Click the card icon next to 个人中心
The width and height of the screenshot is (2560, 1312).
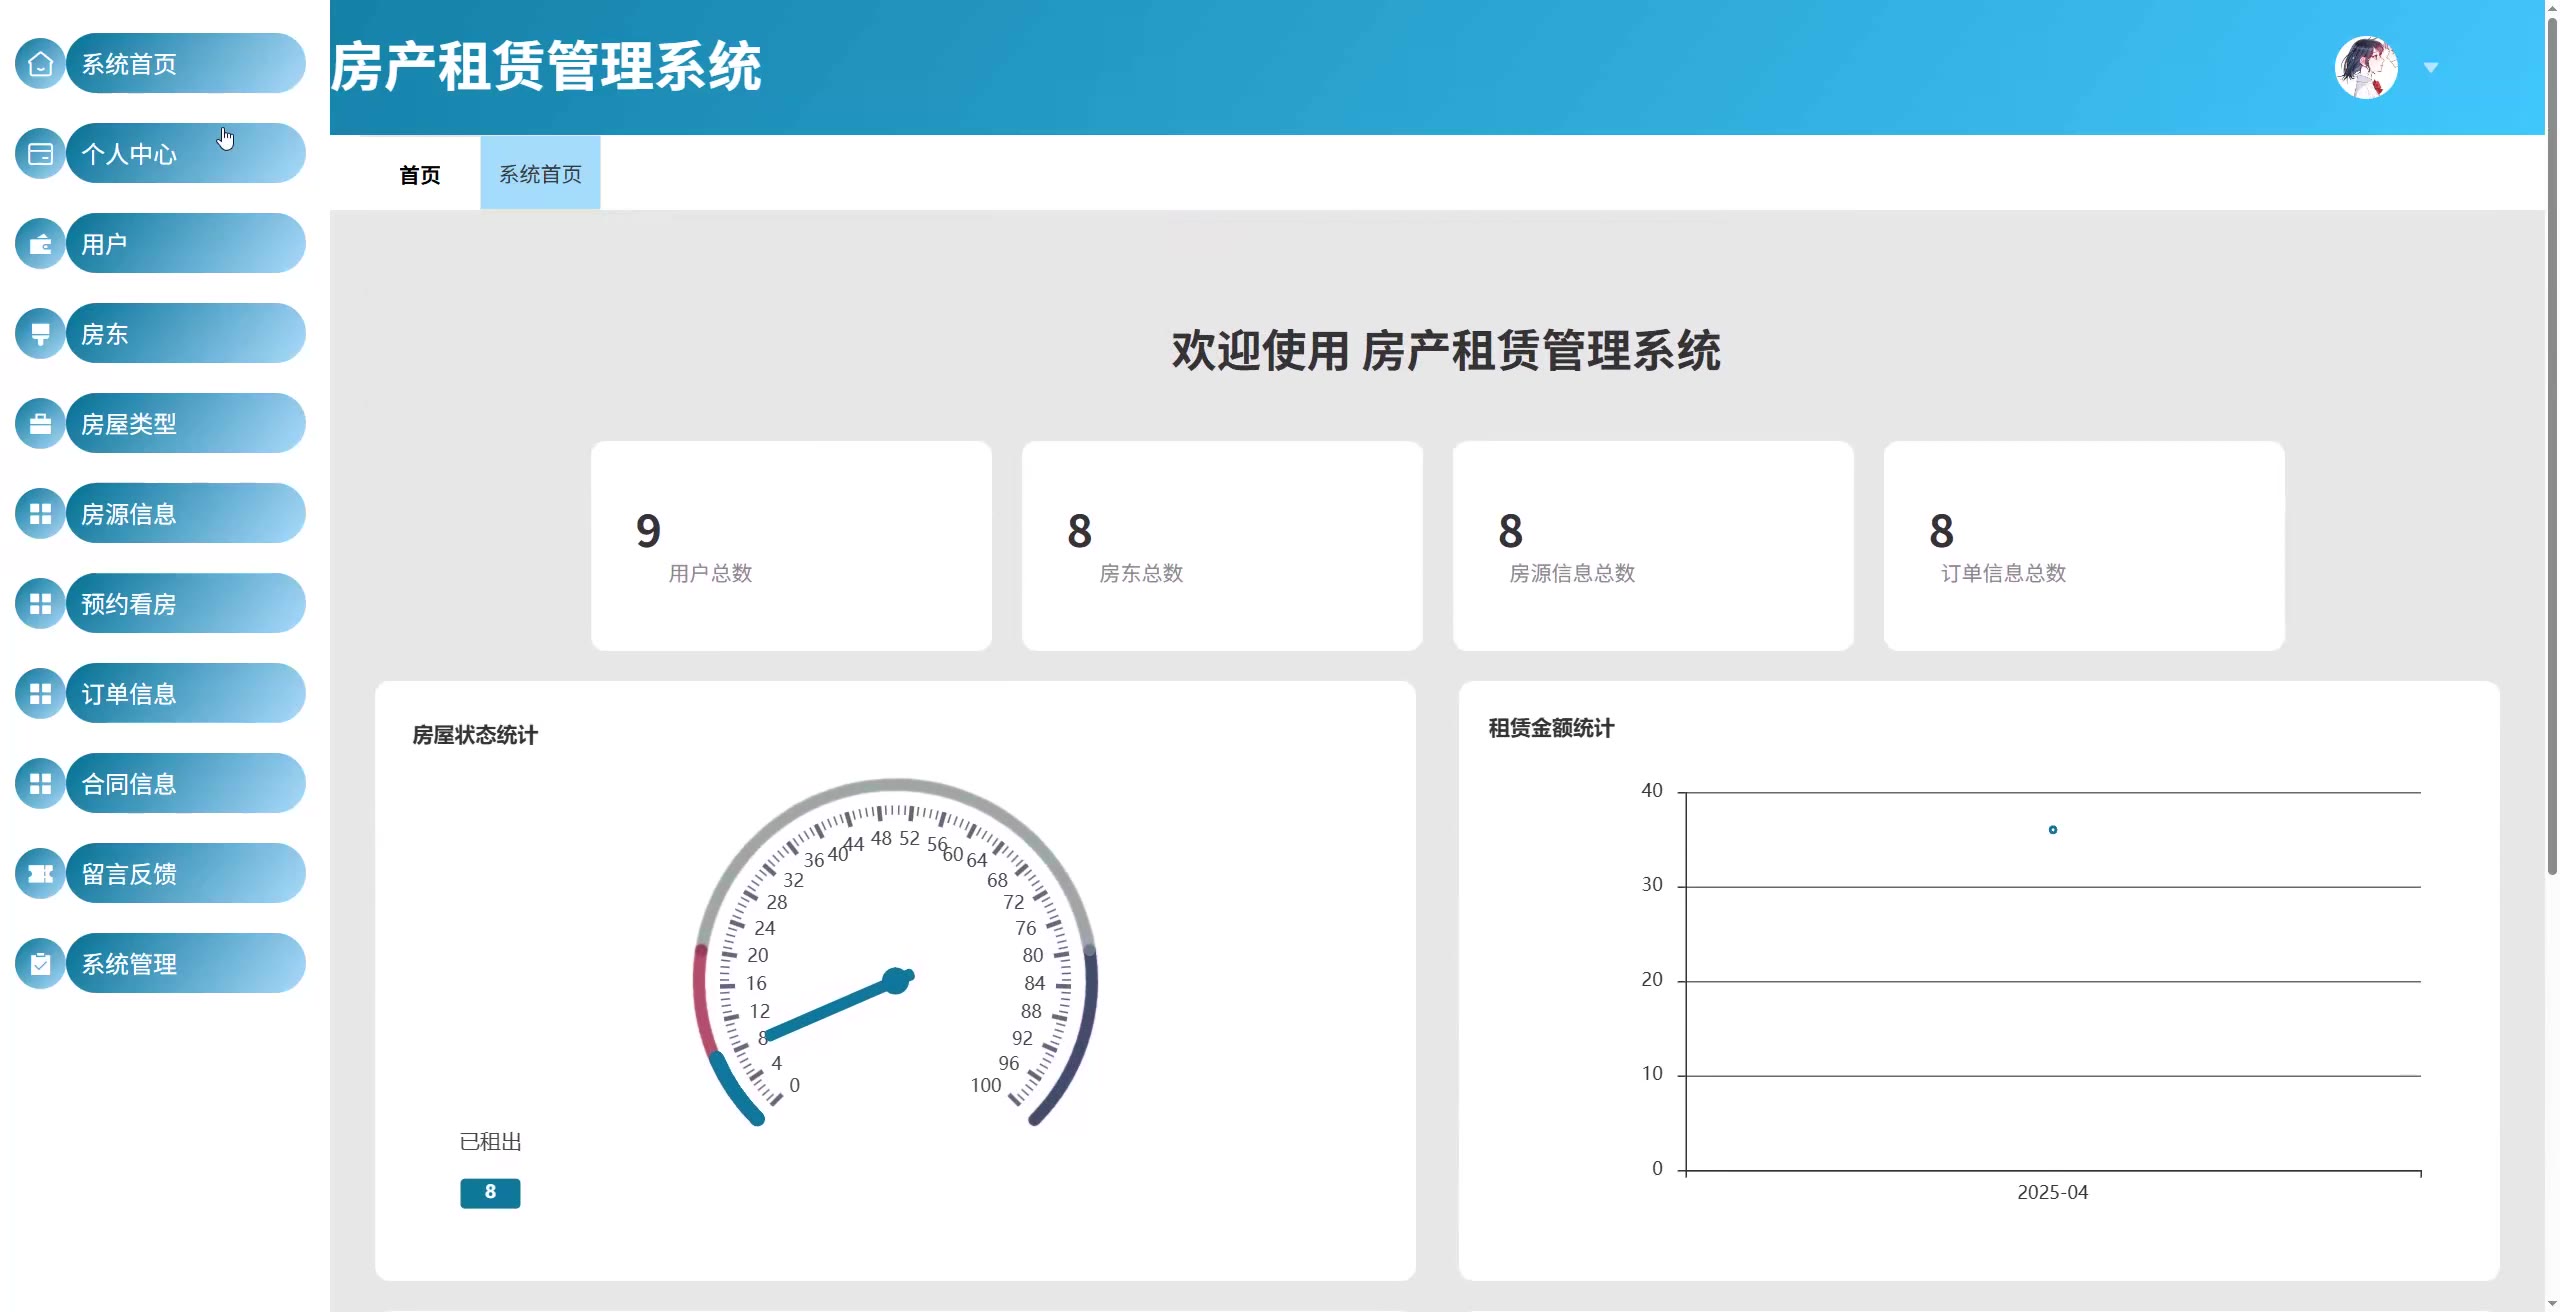coord(40,154)
